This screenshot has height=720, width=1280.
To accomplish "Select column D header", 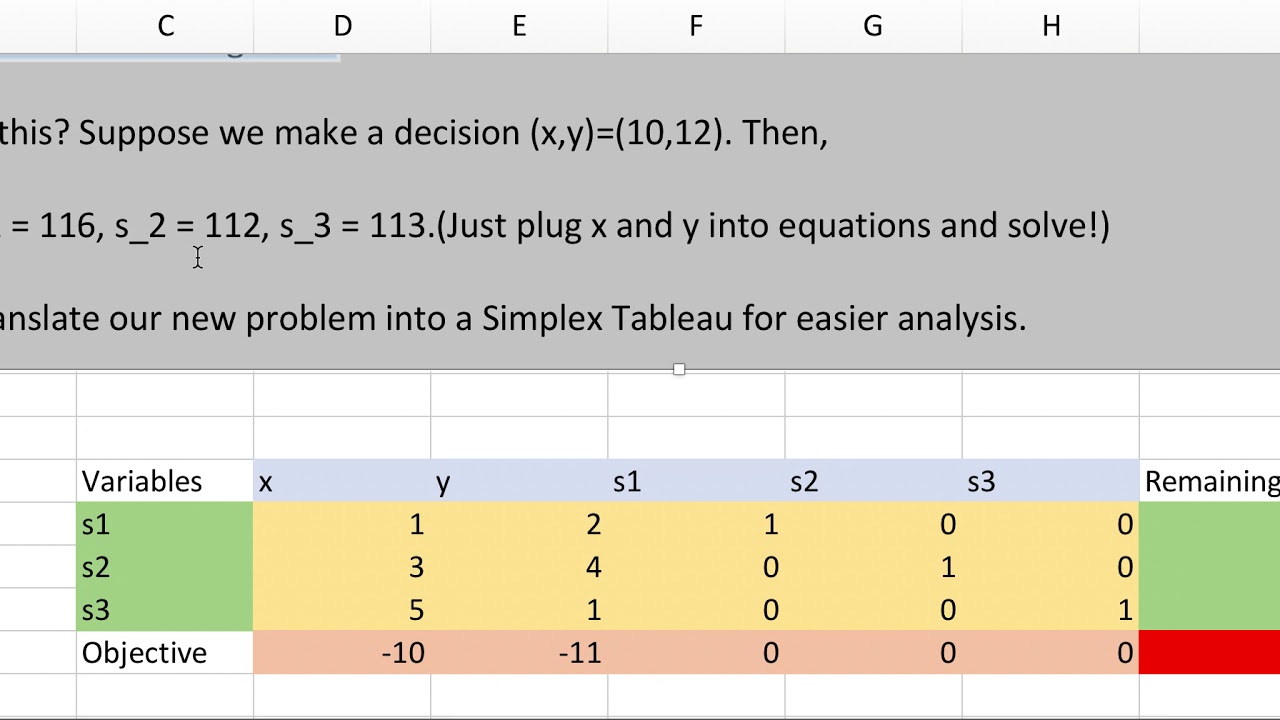I will 342,26.
